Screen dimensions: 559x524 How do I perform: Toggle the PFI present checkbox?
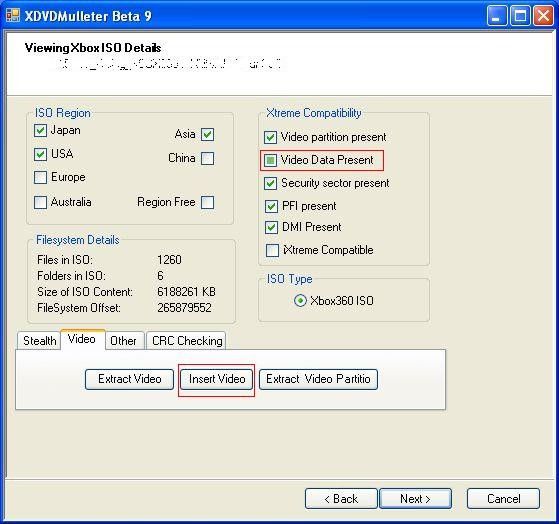click(271, 206)
